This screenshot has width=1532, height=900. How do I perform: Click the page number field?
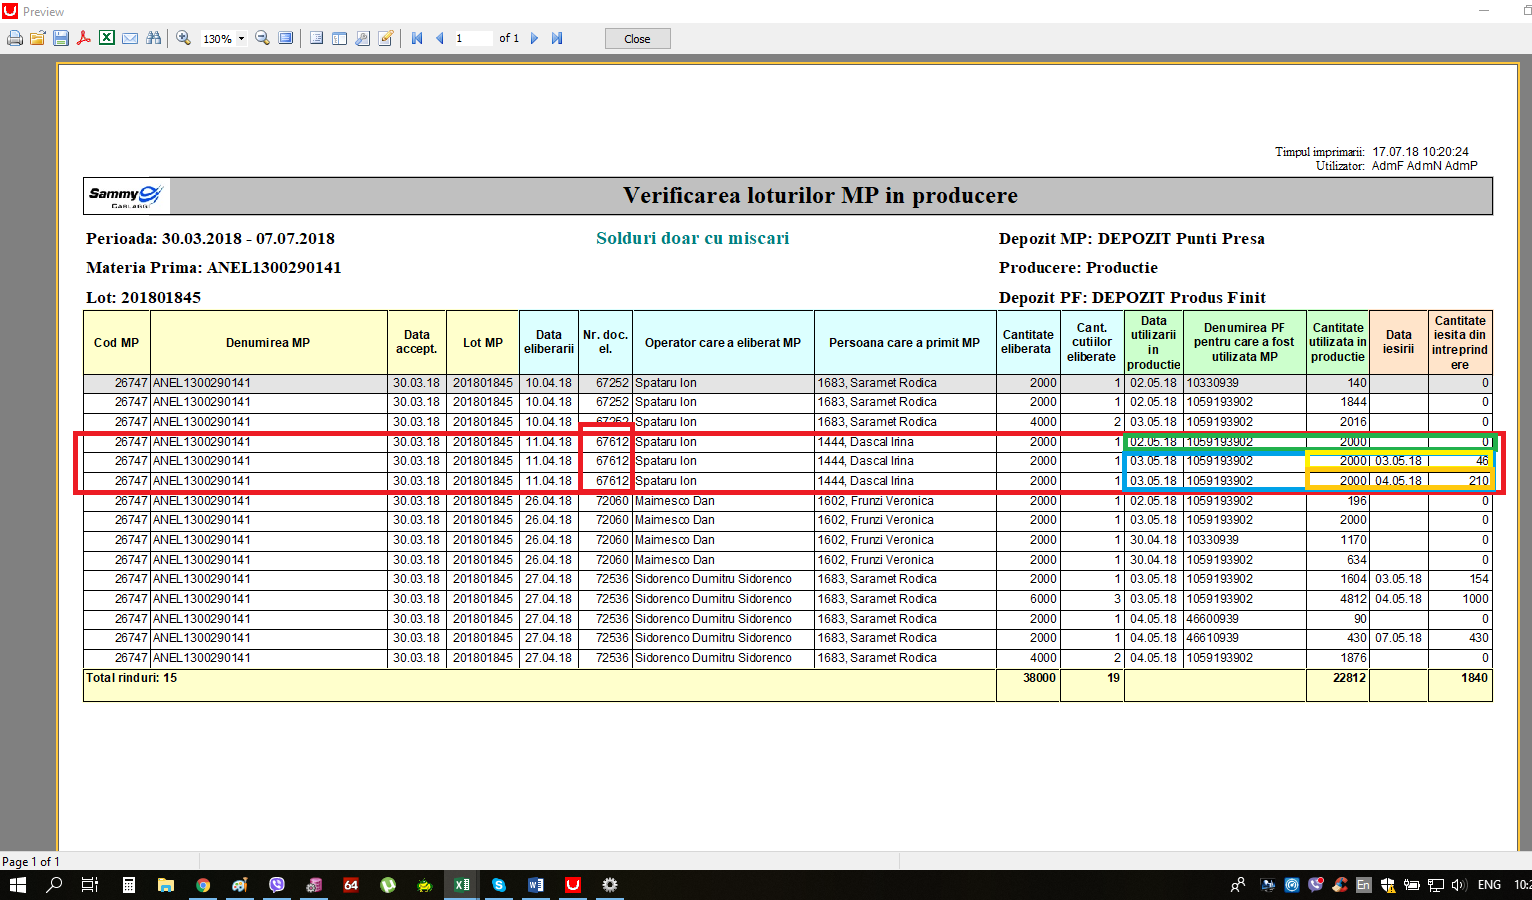[473, 38]
